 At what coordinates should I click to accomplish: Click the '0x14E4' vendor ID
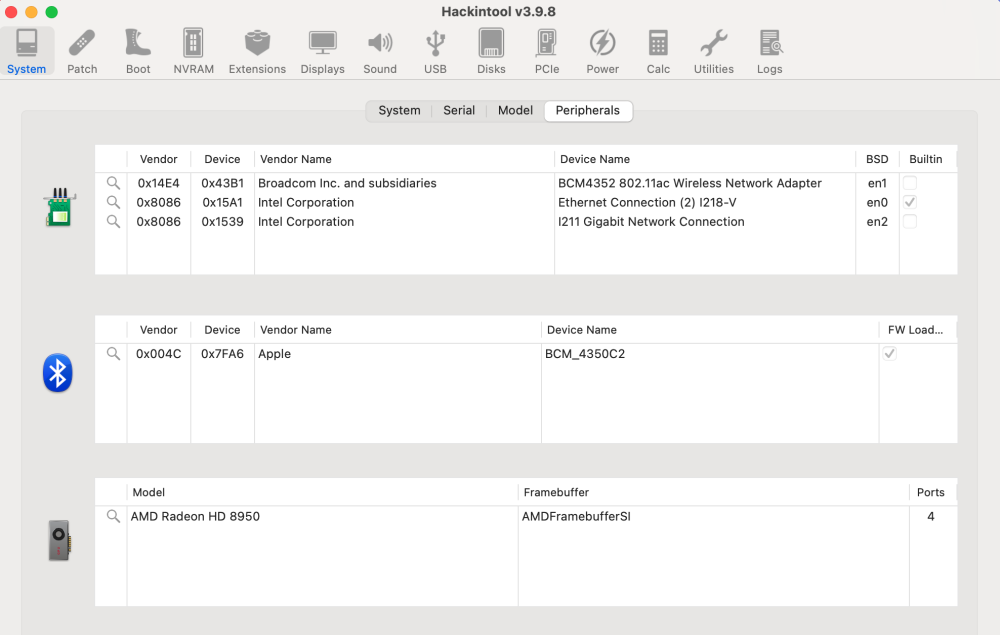158,183
